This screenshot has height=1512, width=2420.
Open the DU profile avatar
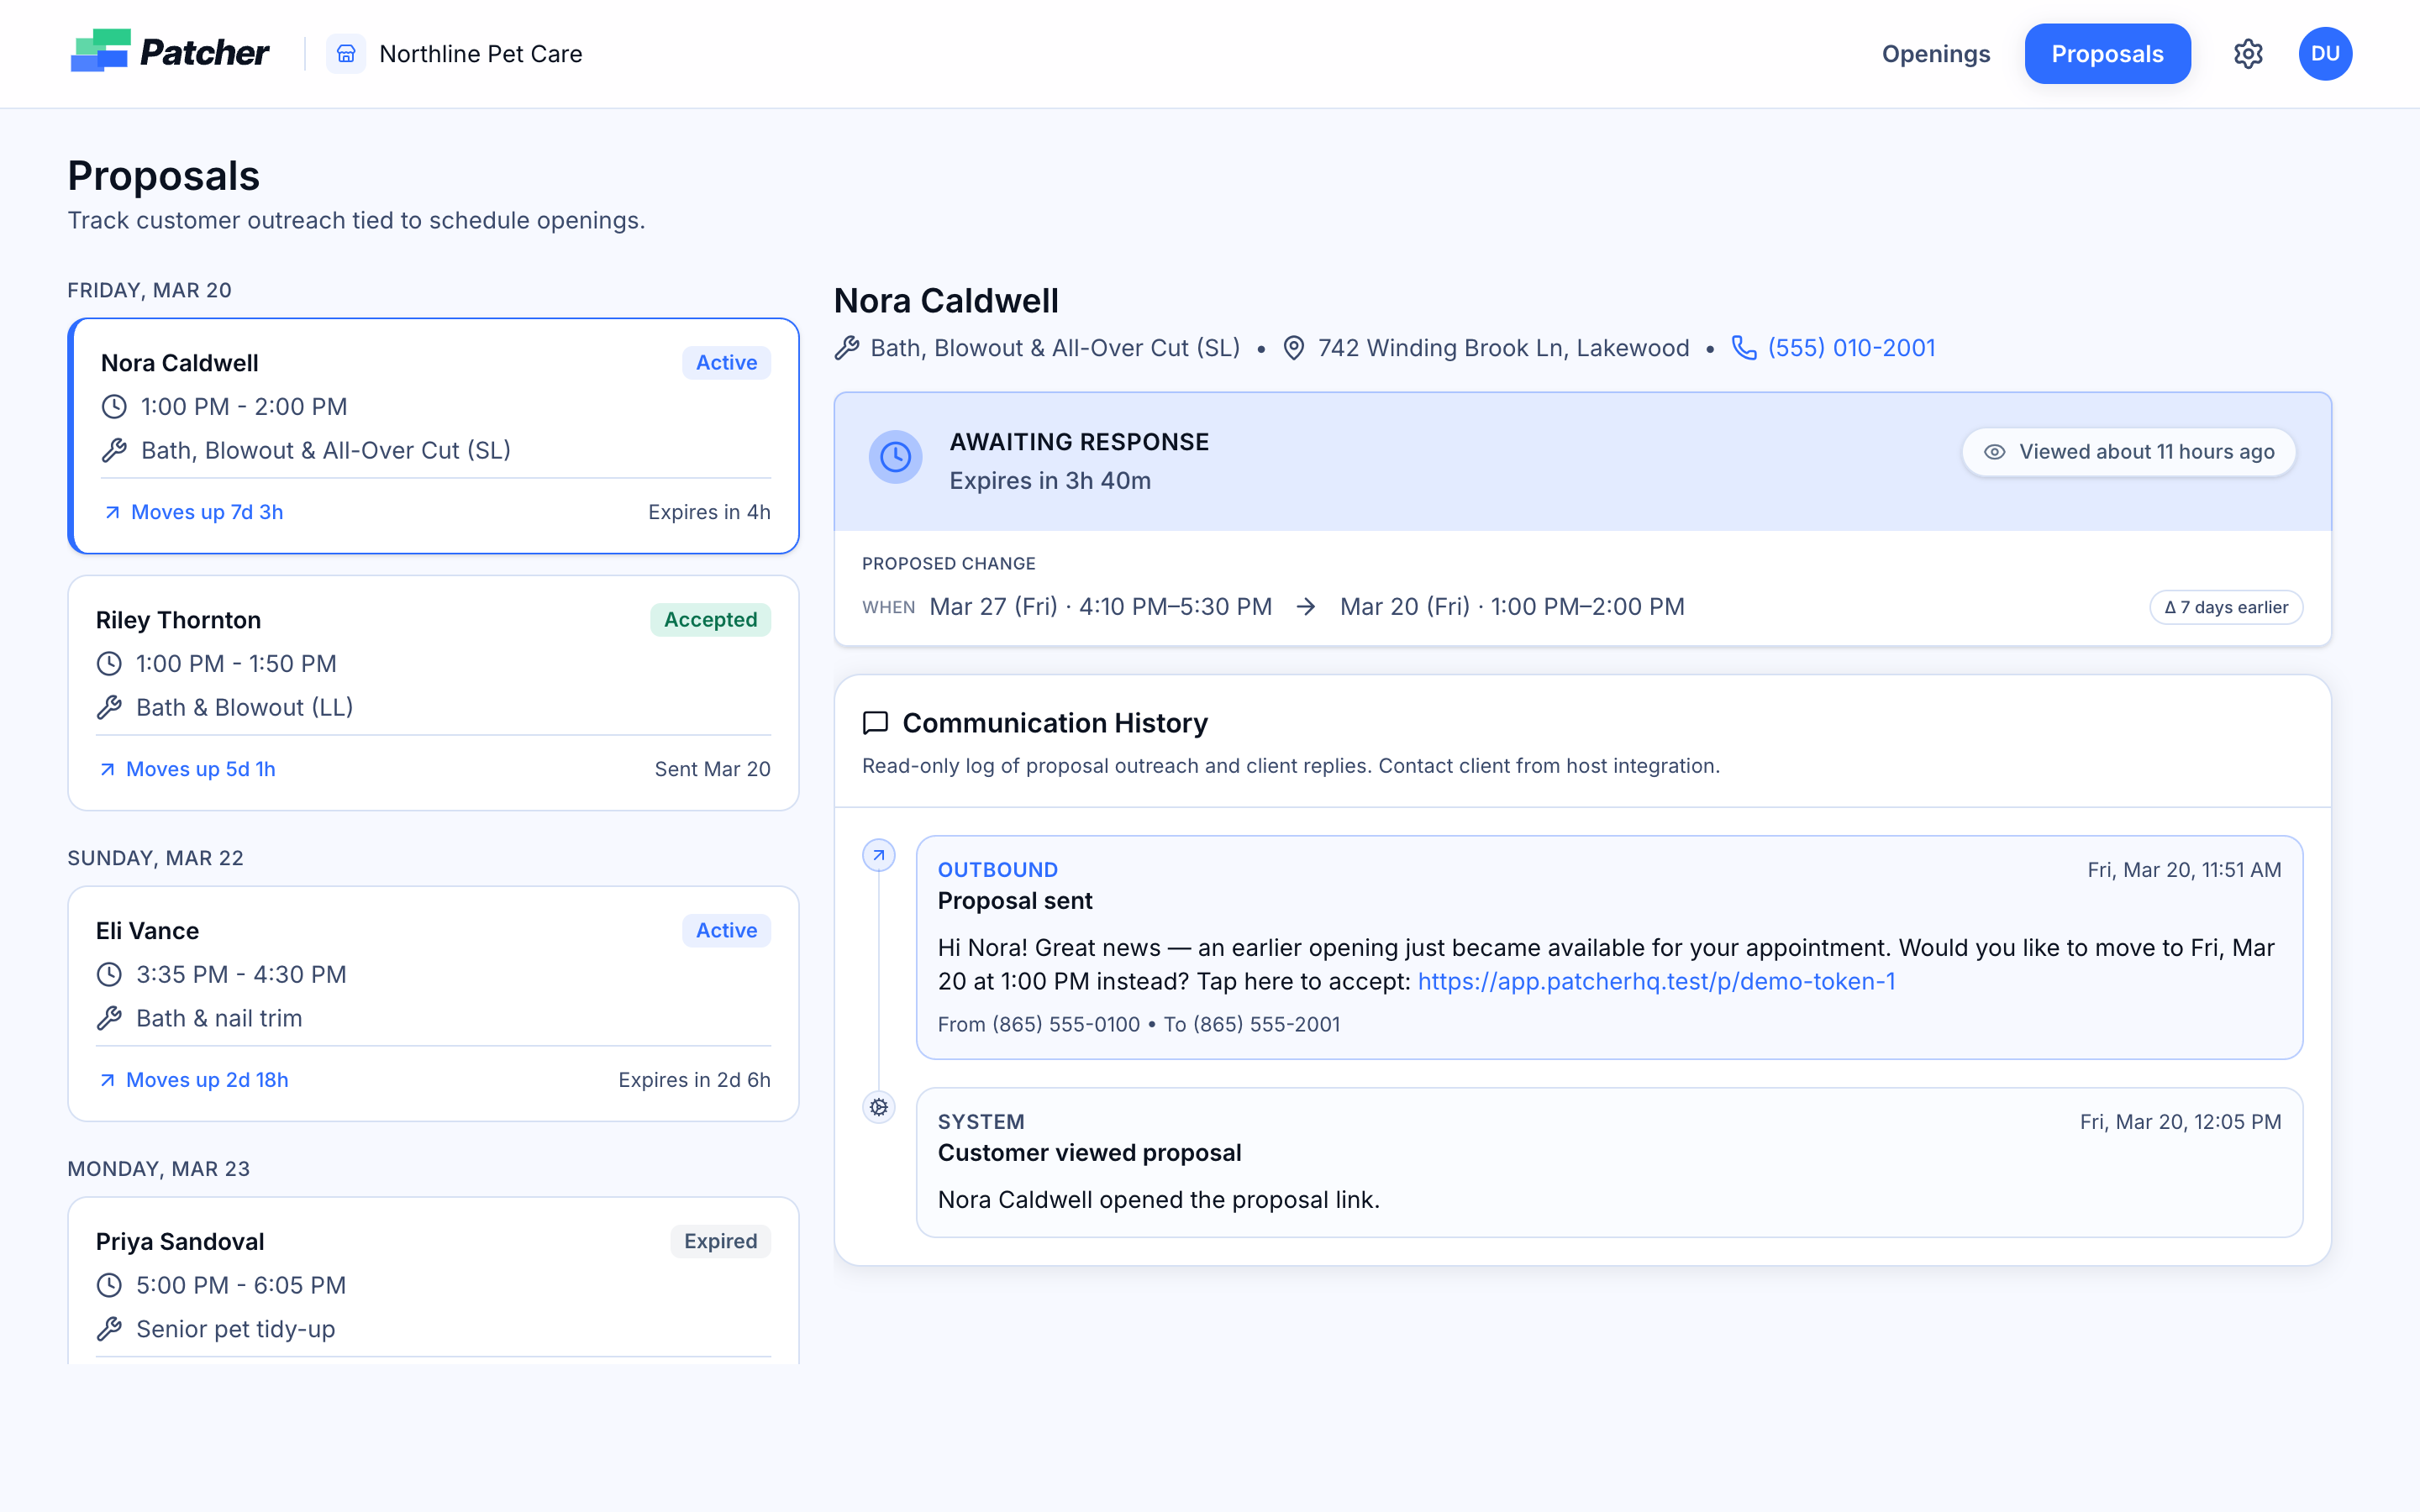pos(2325,53)
